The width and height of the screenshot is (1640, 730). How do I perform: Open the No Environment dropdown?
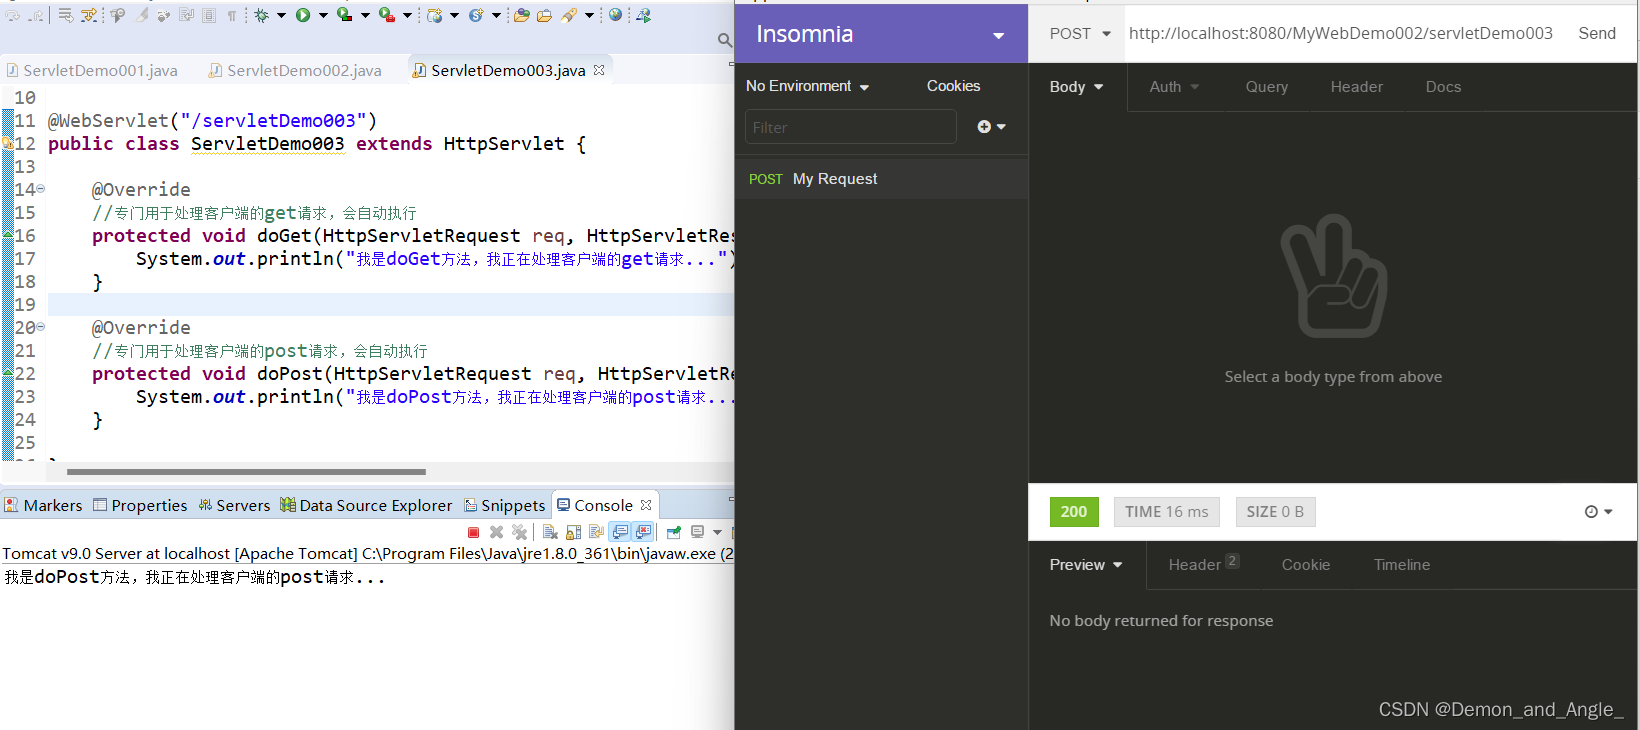807,86
